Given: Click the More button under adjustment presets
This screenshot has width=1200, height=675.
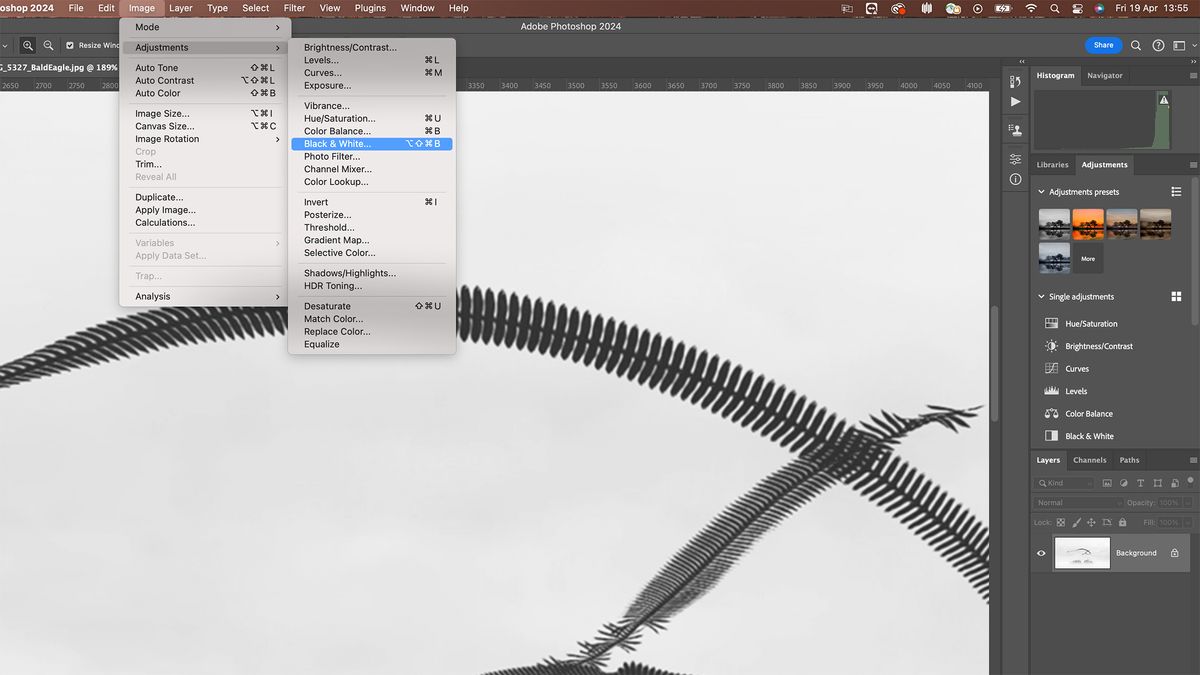Looking at the screenshot, I should [x=1087, y=258].
